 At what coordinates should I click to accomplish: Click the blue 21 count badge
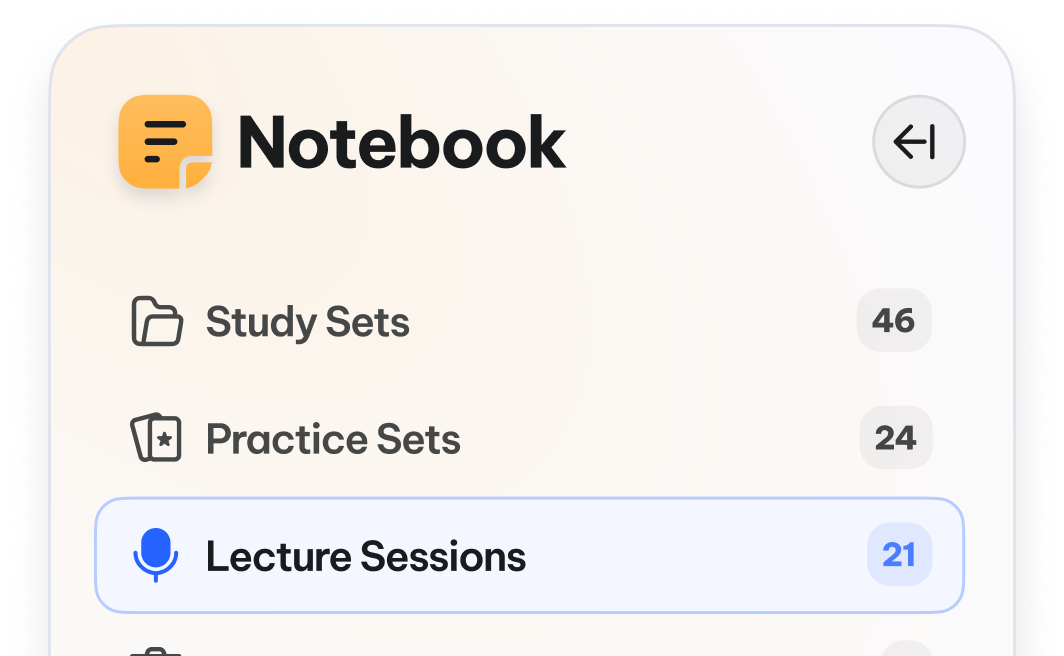[x=899, y=554]
